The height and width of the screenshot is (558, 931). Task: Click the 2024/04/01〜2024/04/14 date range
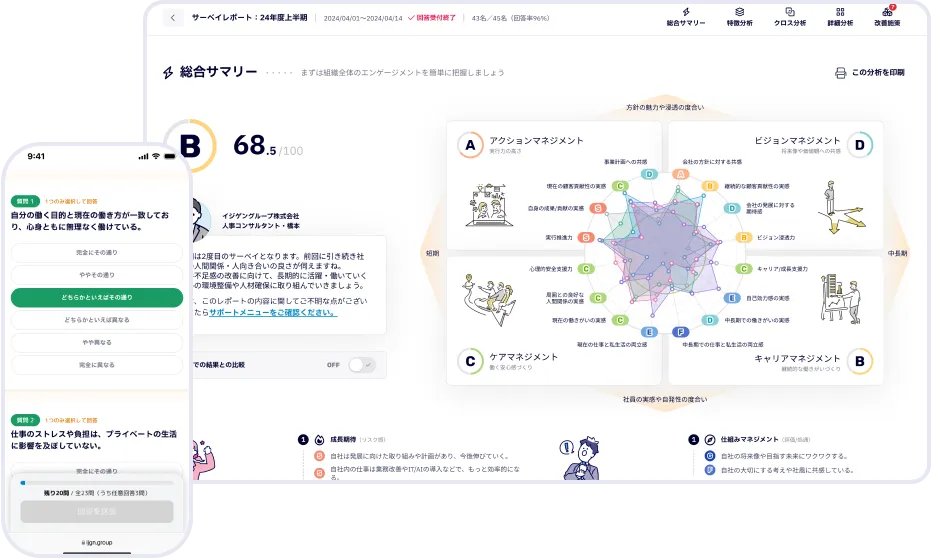tap(363, 18)
